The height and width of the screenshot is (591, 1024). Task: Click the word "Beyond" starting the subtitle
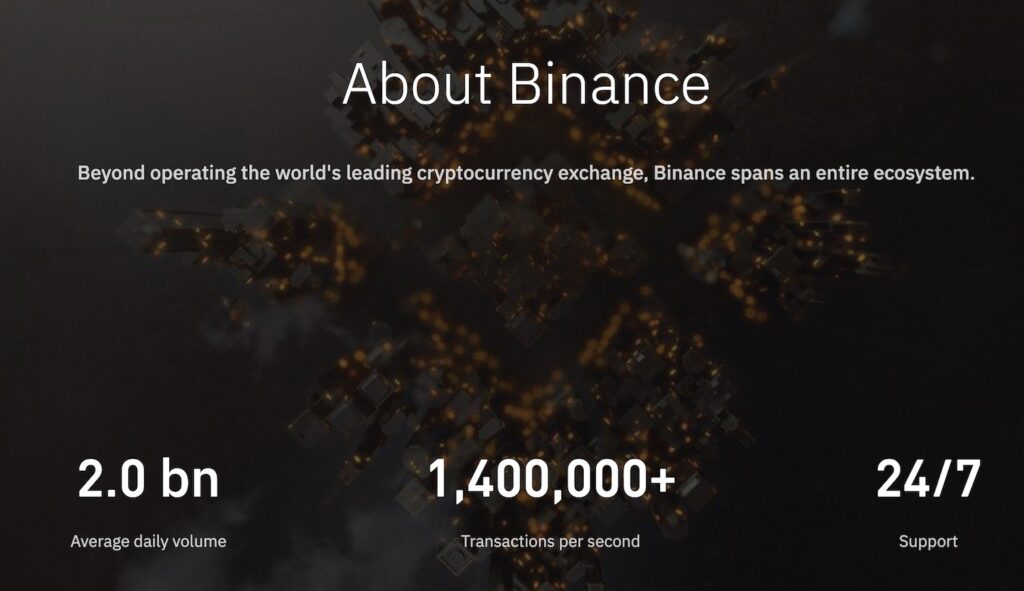click(x=107, y=173)
